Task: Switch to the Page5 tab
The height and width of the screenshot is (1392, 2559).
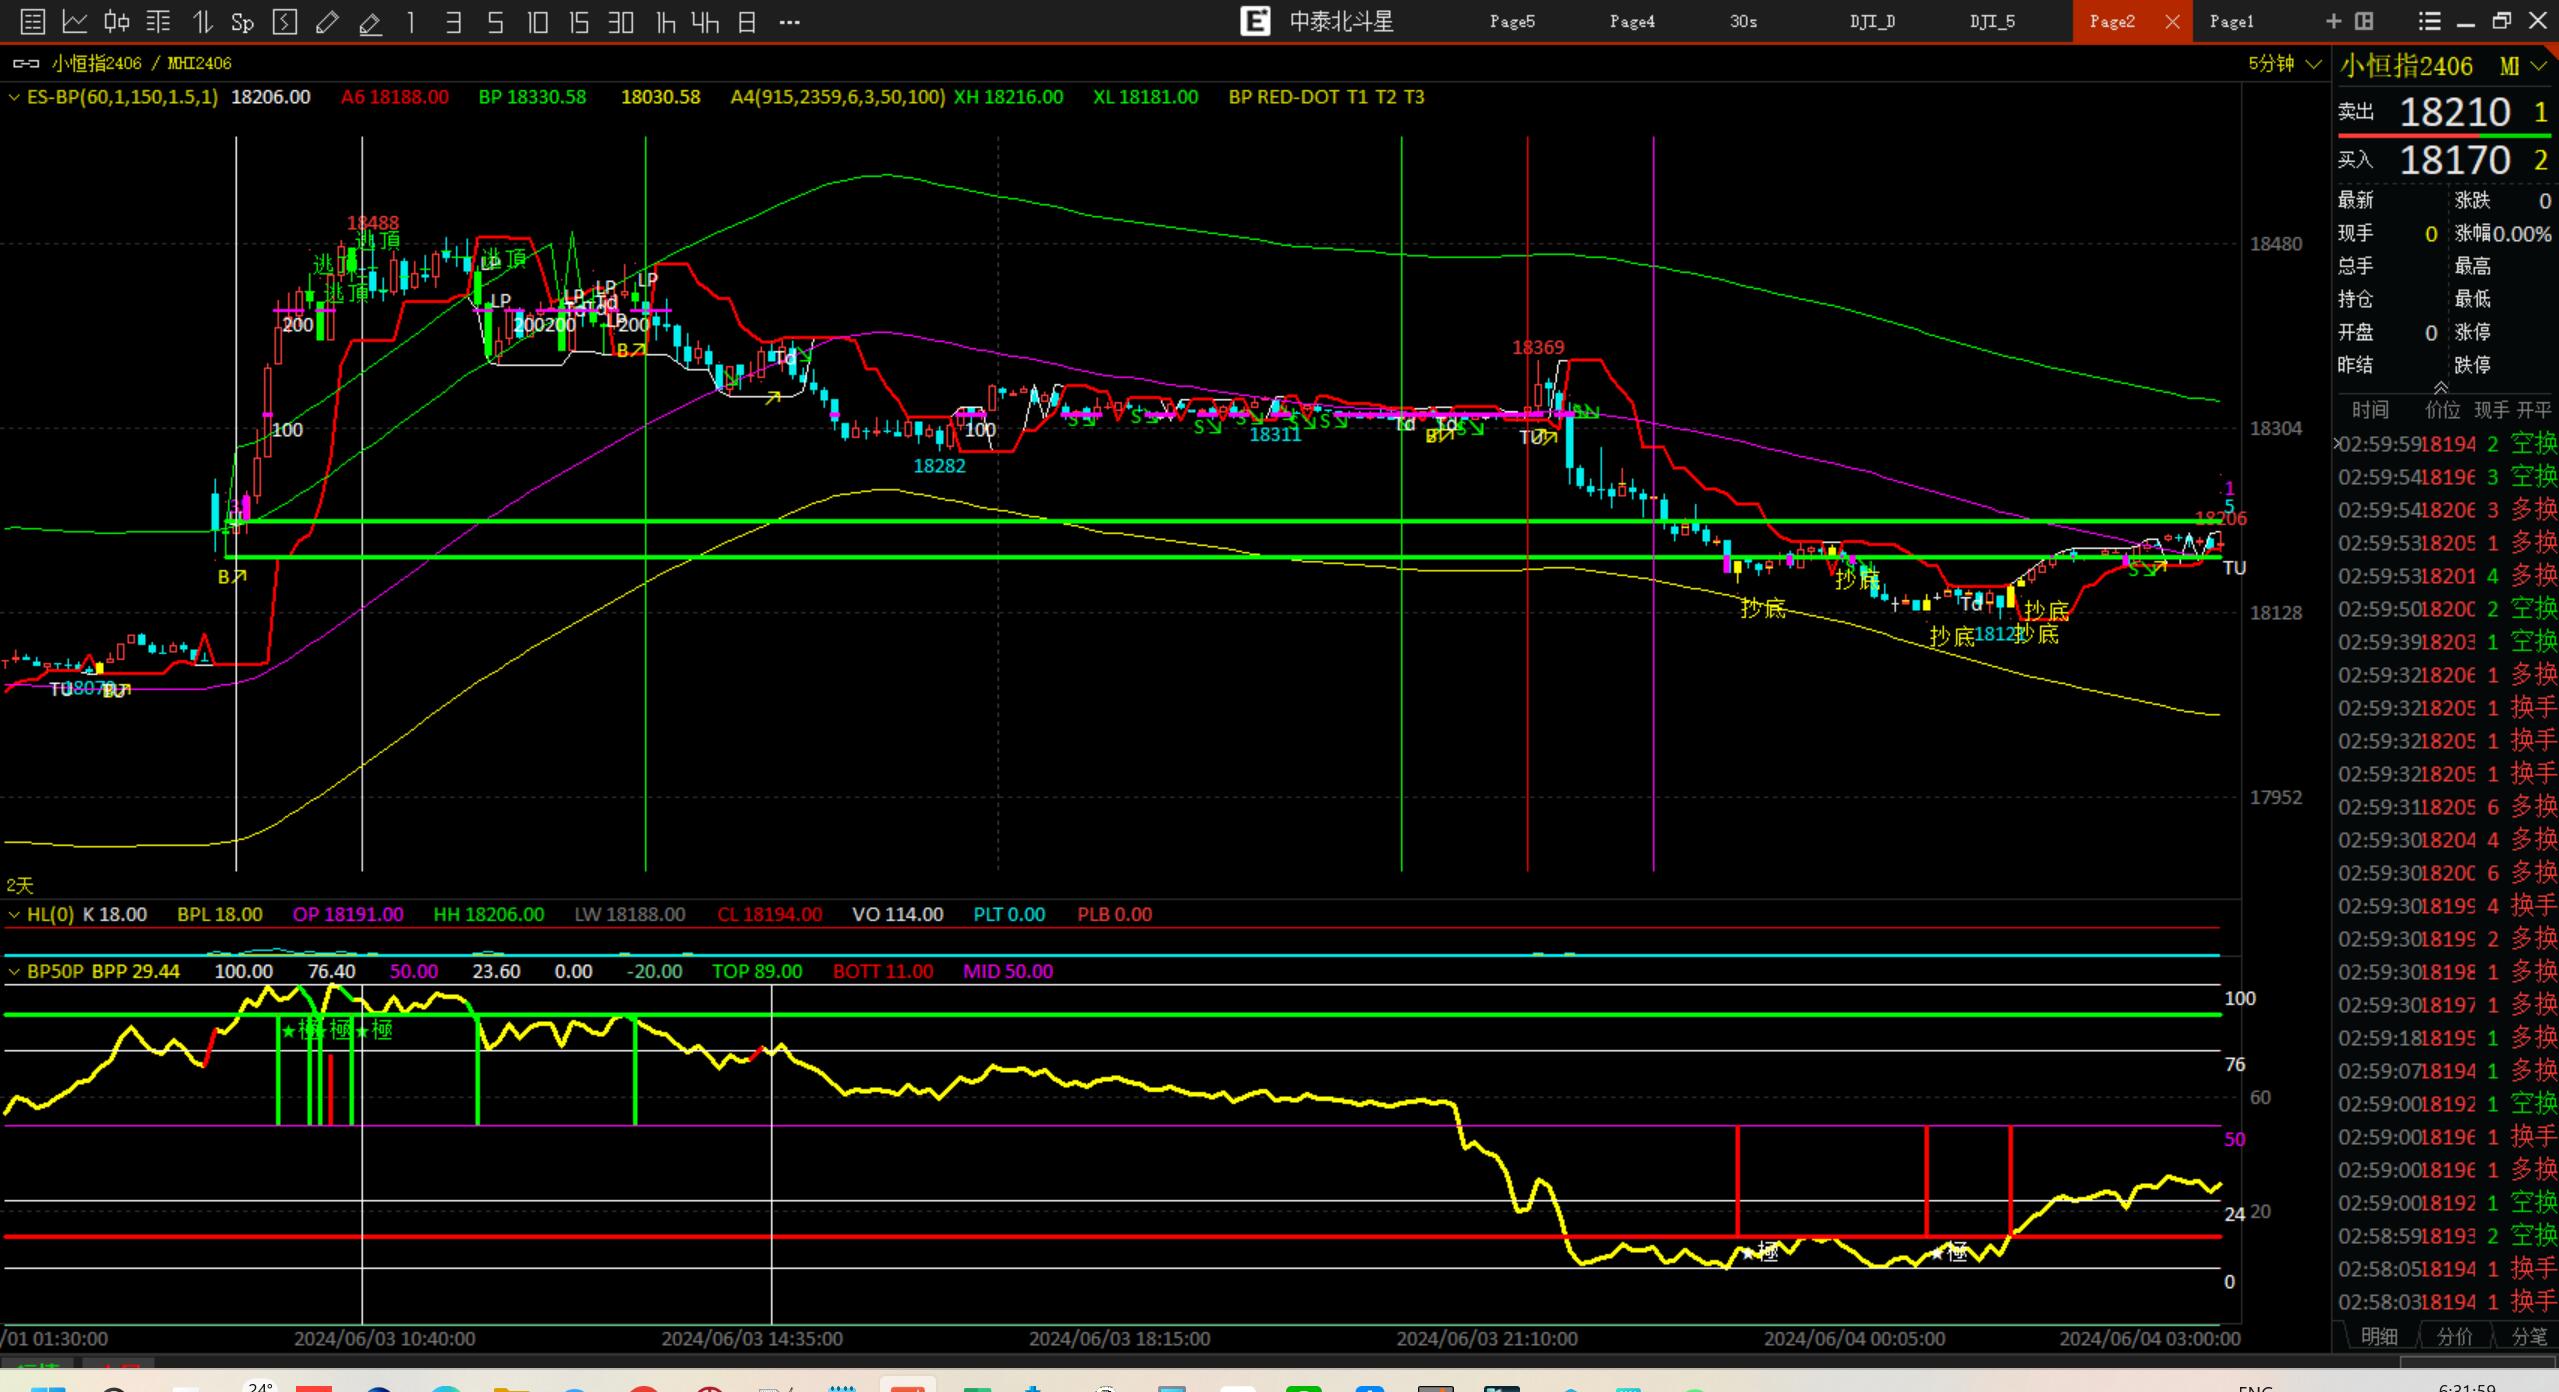Action: click(x=1512, y=21)
